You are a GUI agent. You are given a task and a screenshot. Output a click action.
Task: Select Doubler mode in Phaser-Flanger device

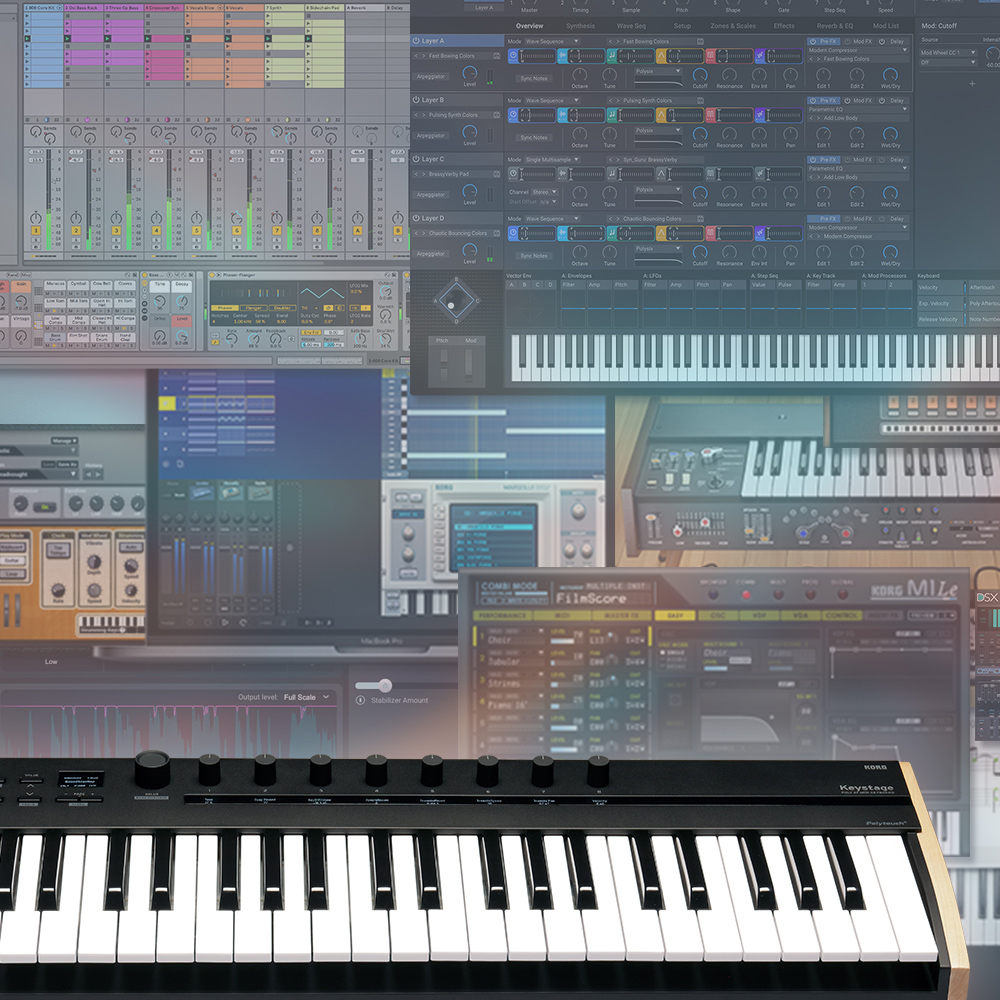tap(283, 308)
